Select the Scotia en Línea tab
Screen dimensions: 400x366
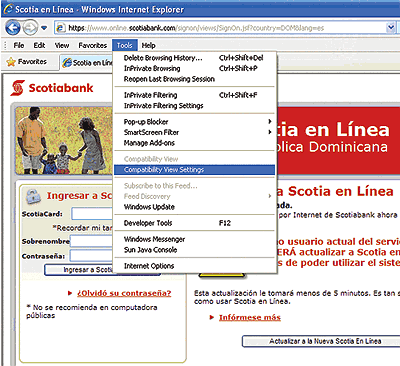pyautogui.click(x=87, y=62)
